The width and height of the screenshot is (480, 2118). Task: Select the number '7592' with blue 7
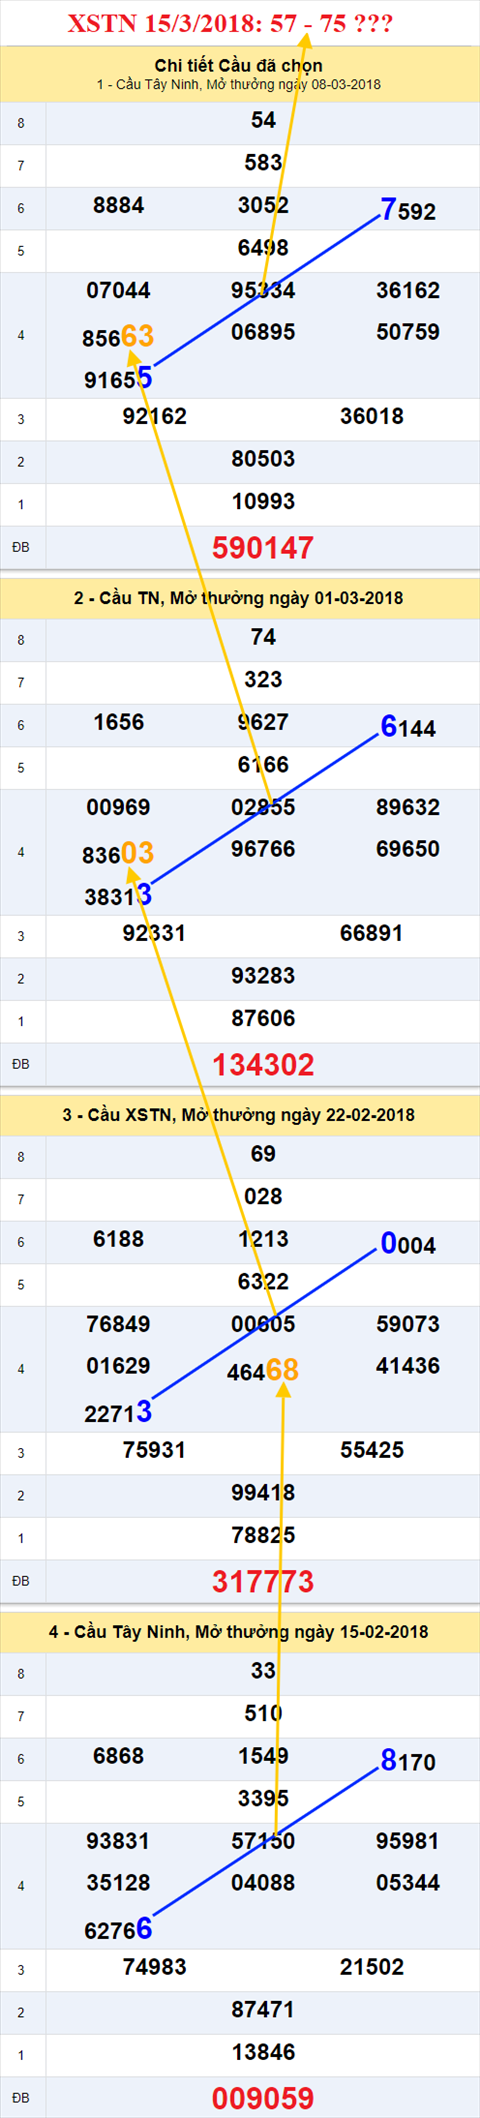tap(408, 210)
